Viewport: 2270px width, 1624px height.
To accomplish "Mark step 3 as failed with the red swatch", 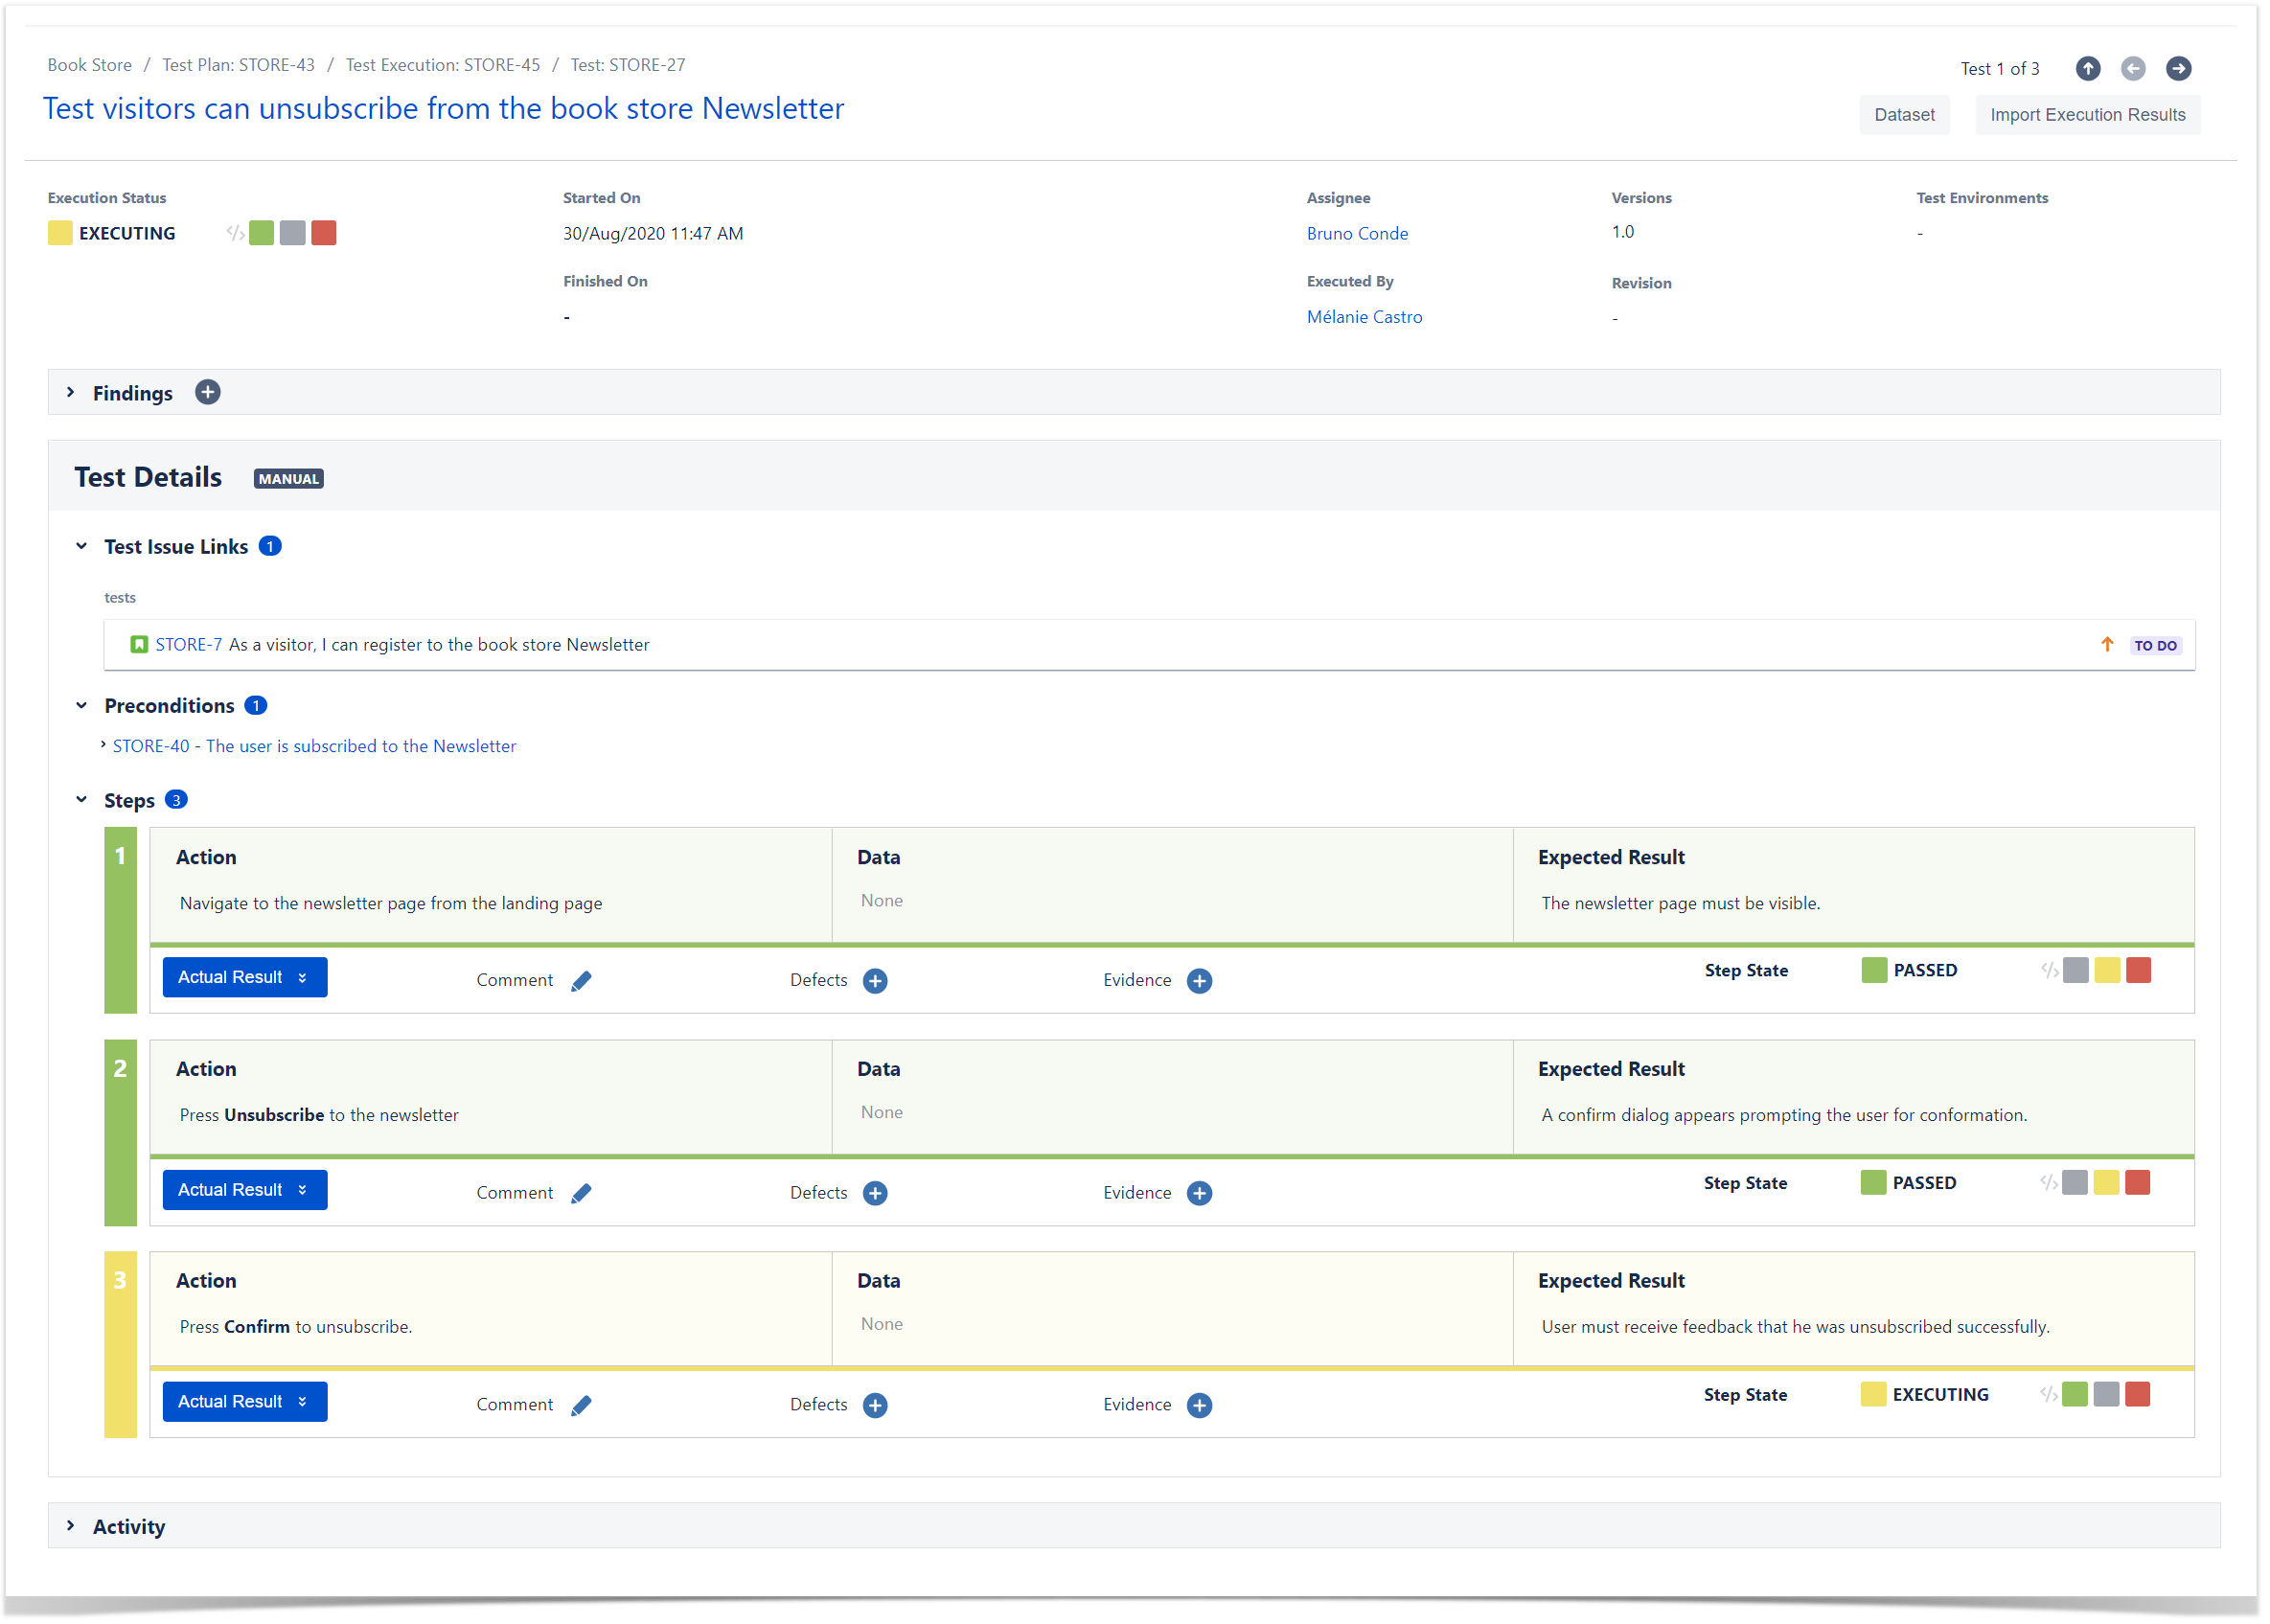I will 2137,1394.
